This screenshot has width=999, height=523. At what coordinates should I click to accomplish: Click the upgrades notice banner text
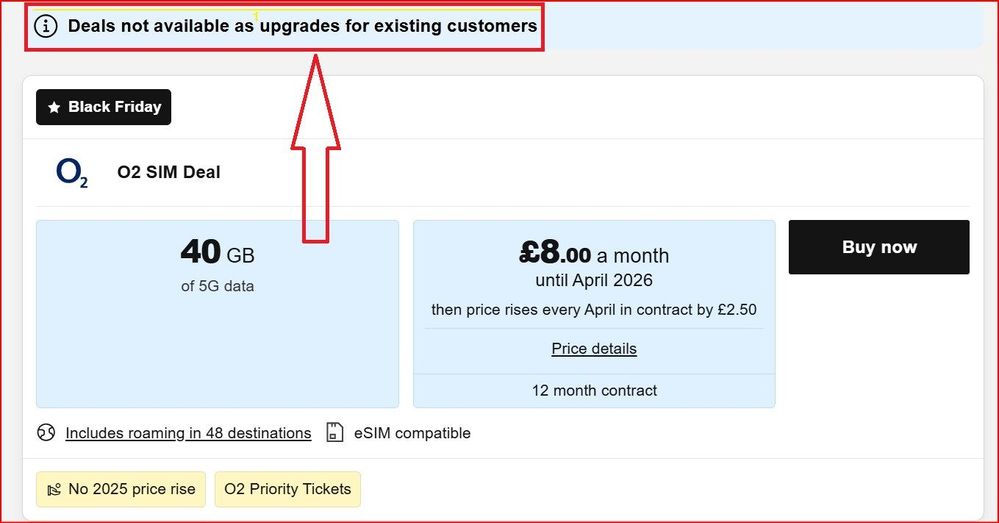(302, 26)
